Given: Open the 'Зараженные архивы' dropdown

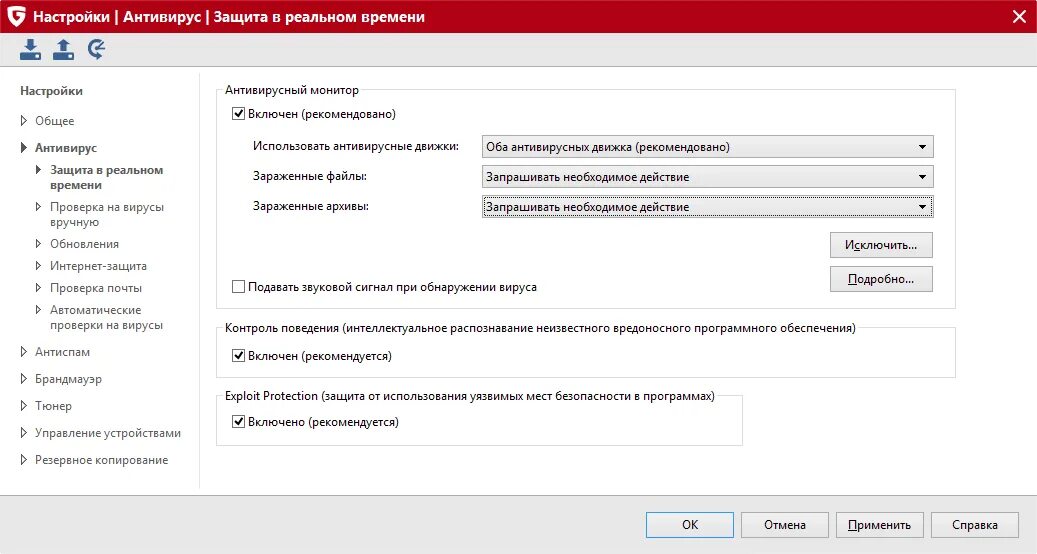Looking at the screenshot, I should click(708, 207).
